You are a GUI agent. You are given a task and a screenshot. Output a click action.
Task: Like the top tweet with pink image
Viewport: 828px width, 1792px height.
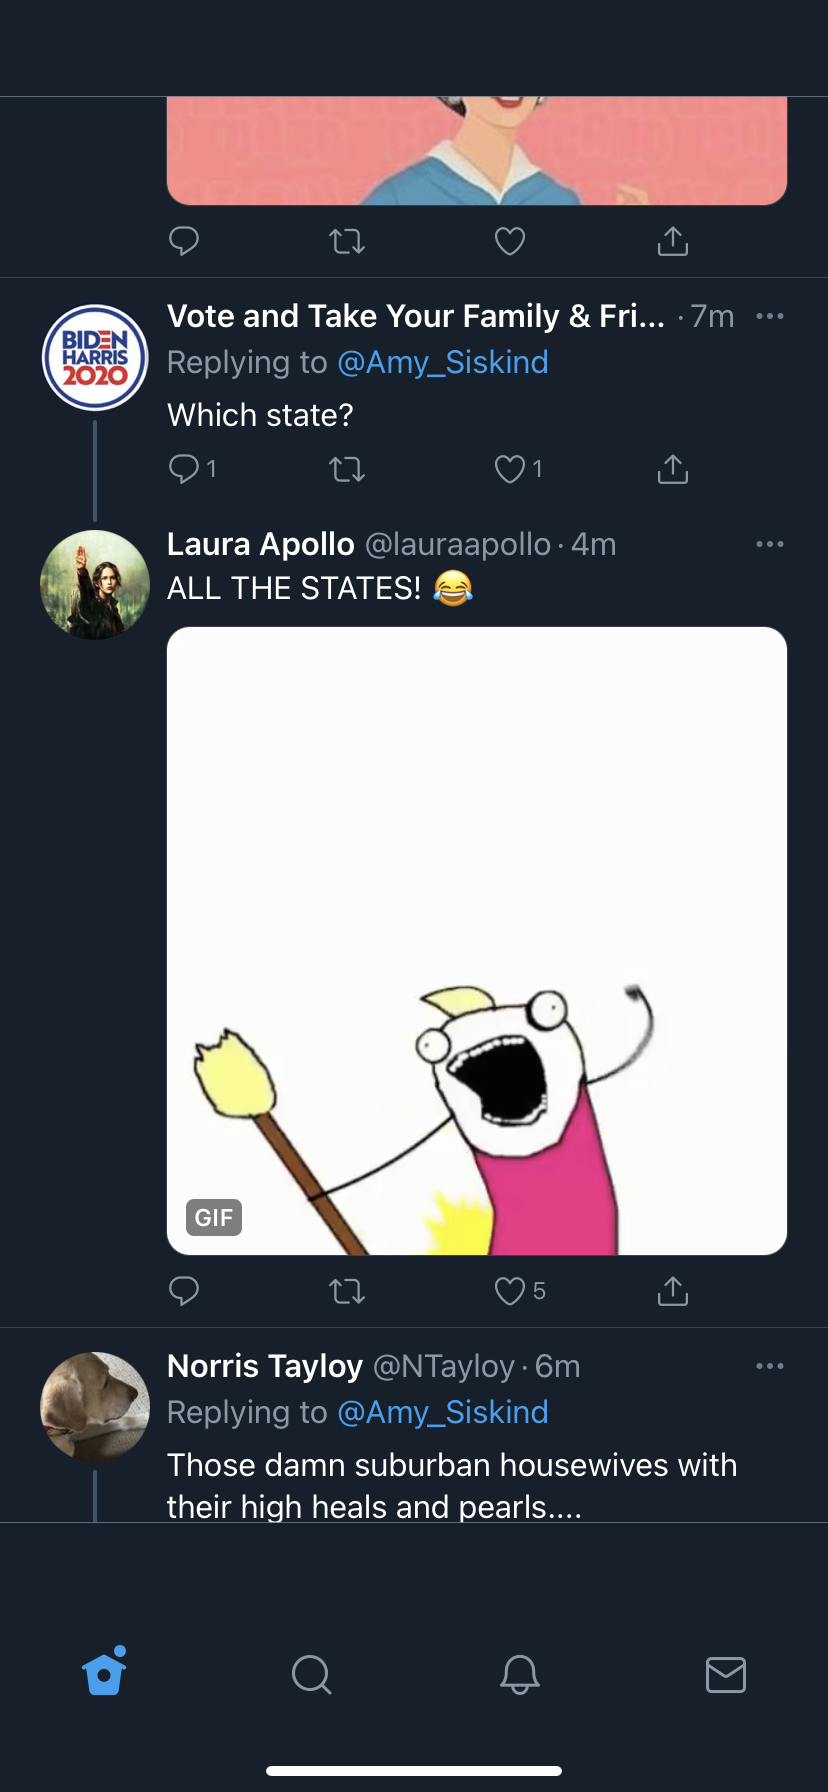(x=510, y=241)
